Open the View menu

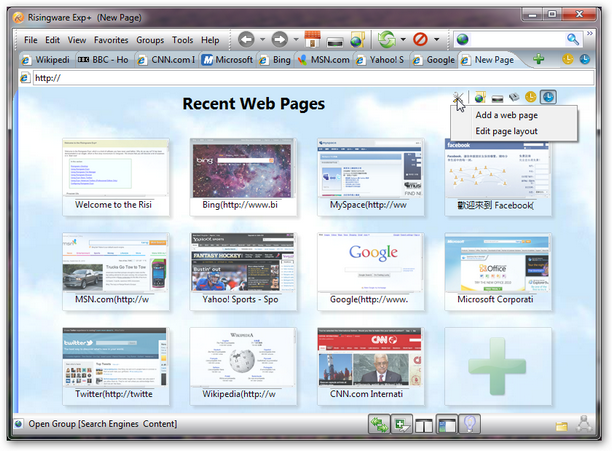pos(77,40)
